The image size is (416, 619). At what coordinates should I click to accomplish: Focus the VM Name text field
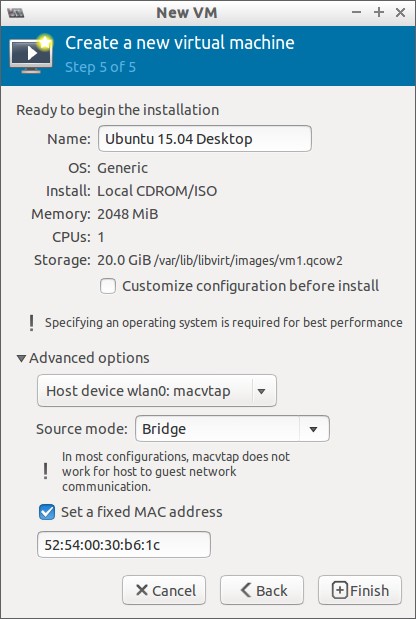point(205,139)
